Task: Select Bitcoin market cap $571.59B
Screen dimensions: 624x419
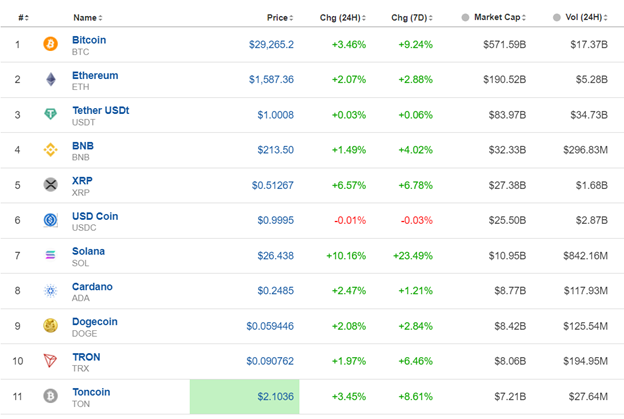Action: pyautogui.click(x=505, y=44)
